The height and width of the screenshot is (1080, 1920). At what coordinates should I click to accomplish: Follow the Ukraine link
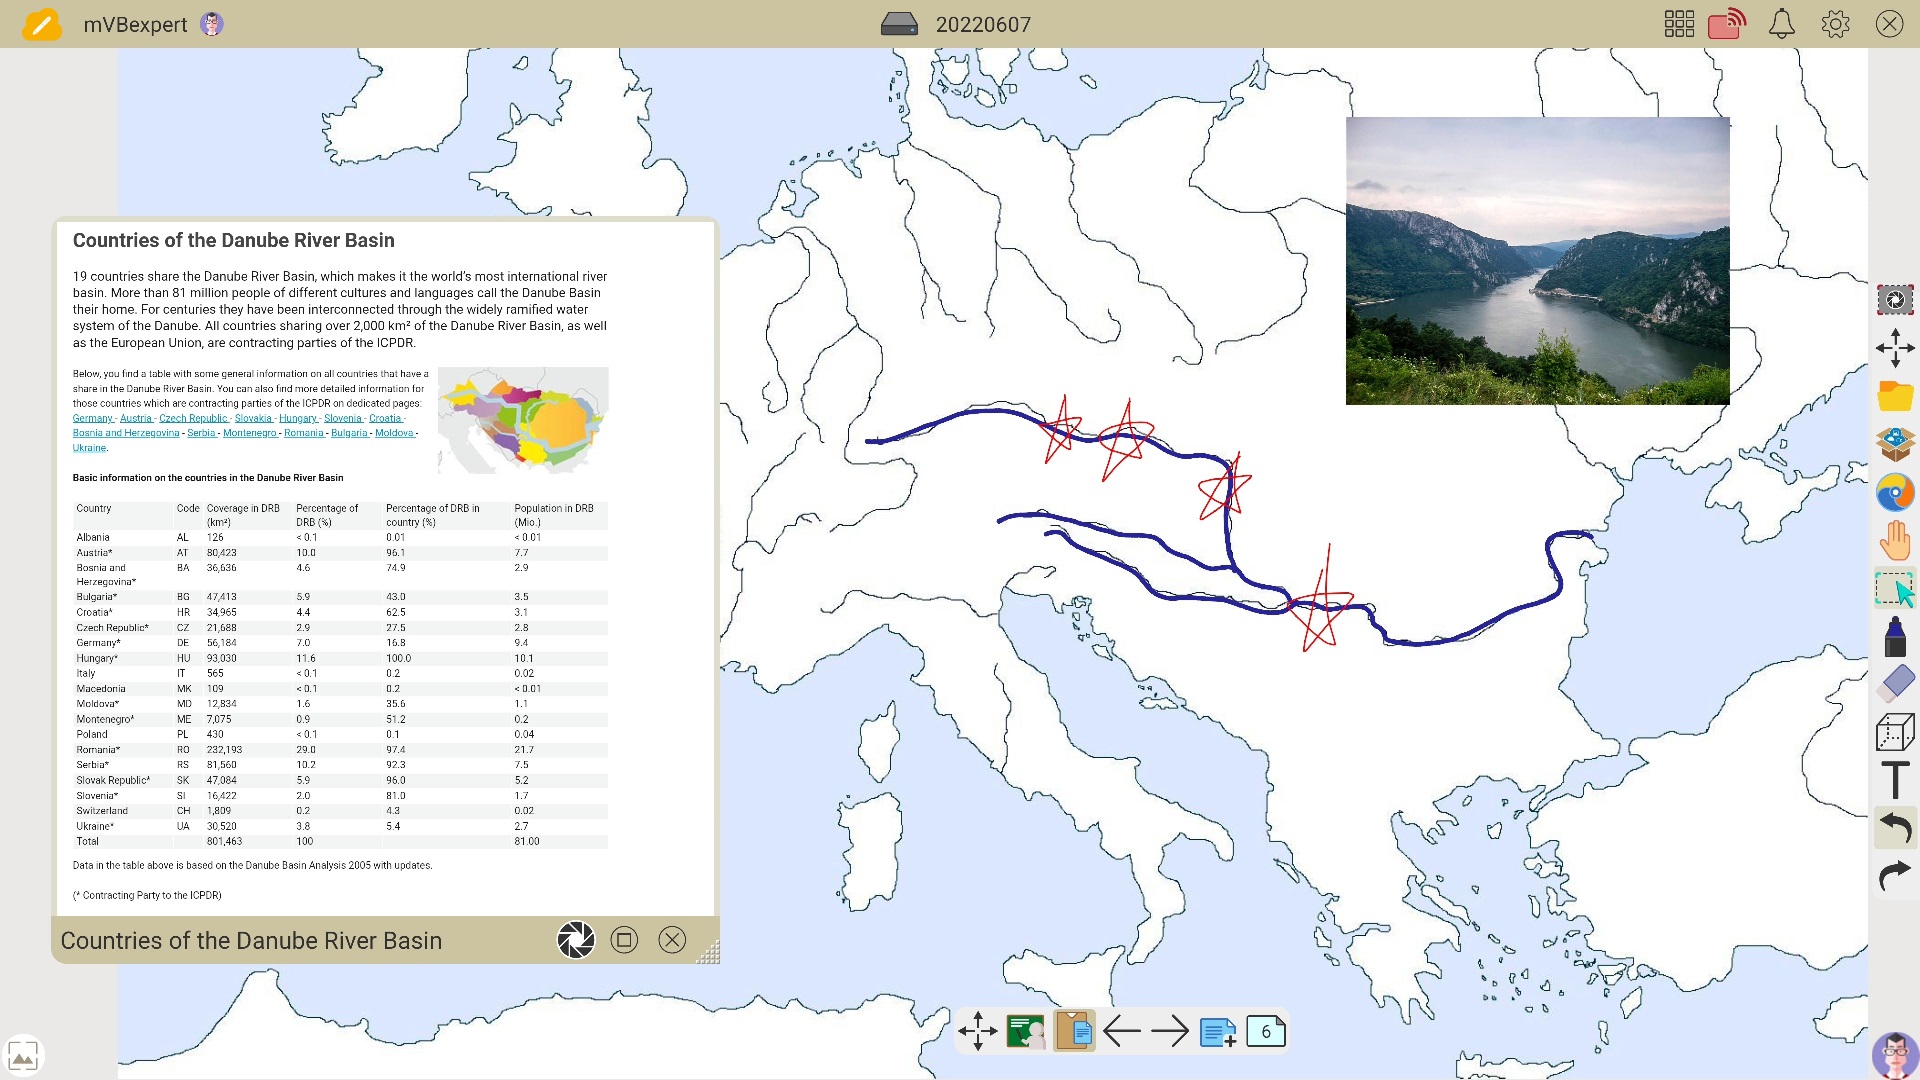coord(89,448)
